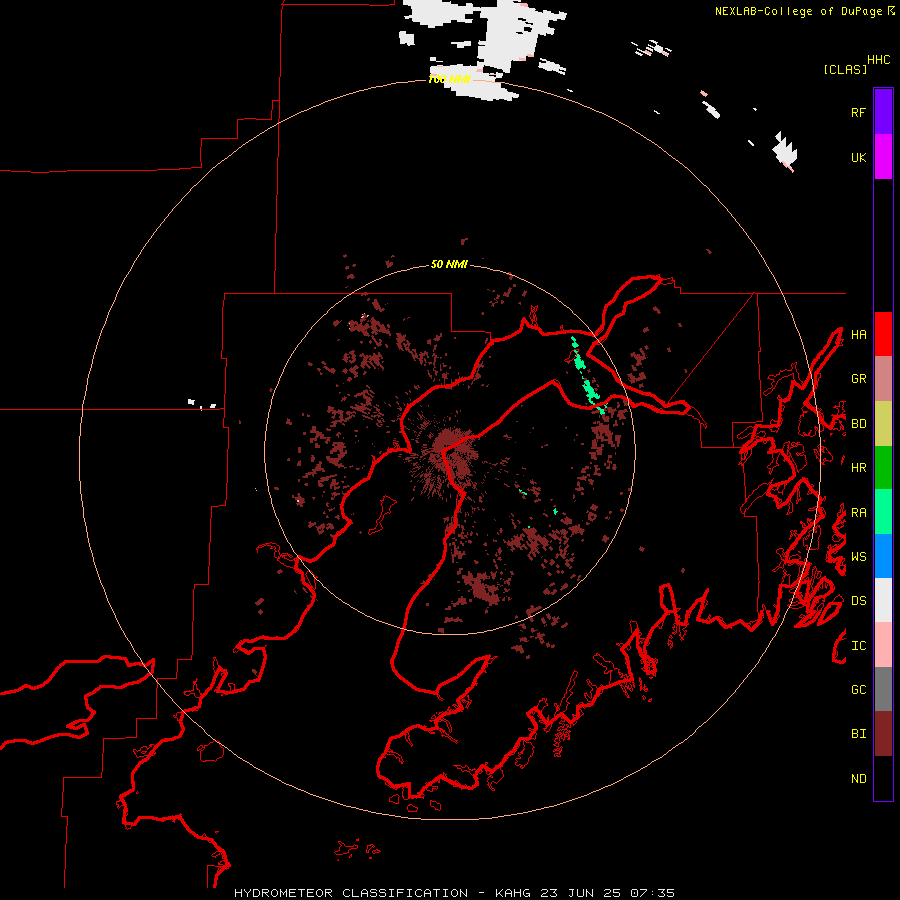Click the DS white legend swatch

click(x=883, y=600)
